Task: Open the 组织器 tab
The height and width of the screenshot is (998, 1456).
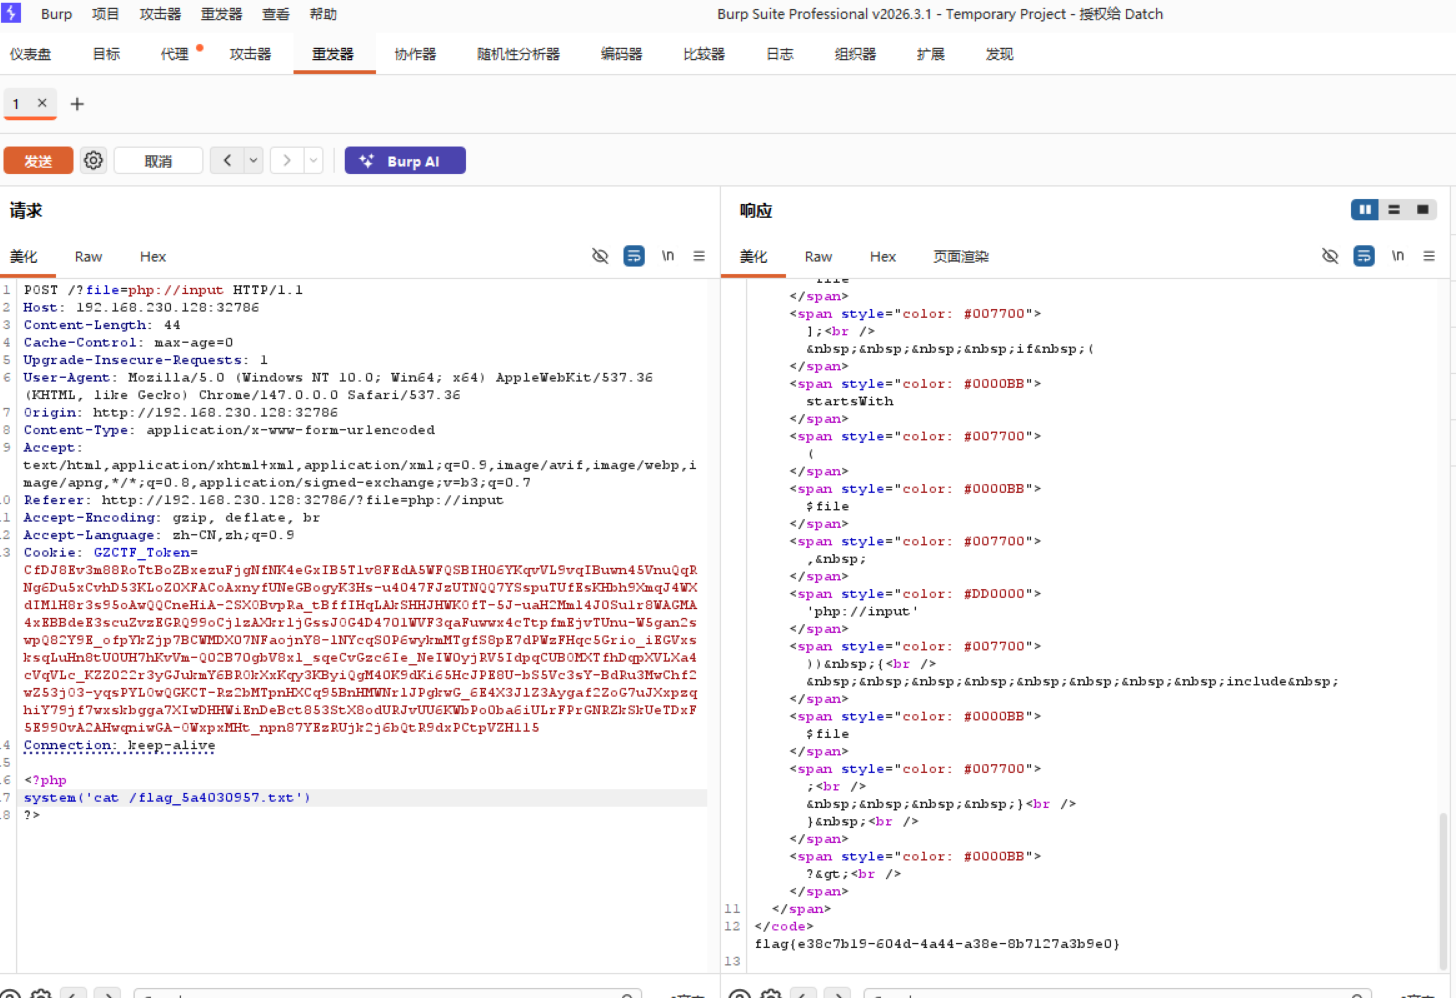Action: 855,54
